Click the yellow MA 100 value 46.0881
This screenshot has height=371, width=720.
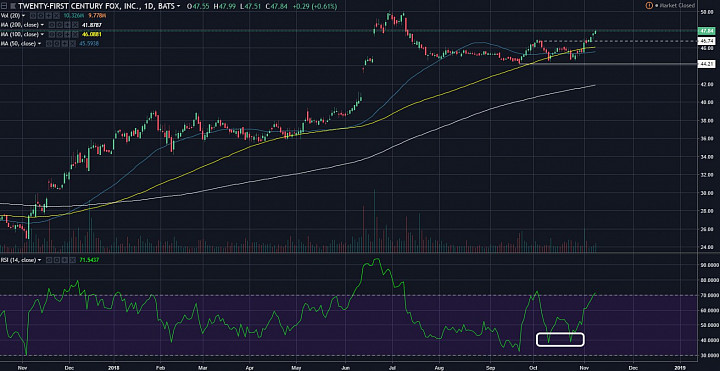pyautogui.click(x=91, y=34)
